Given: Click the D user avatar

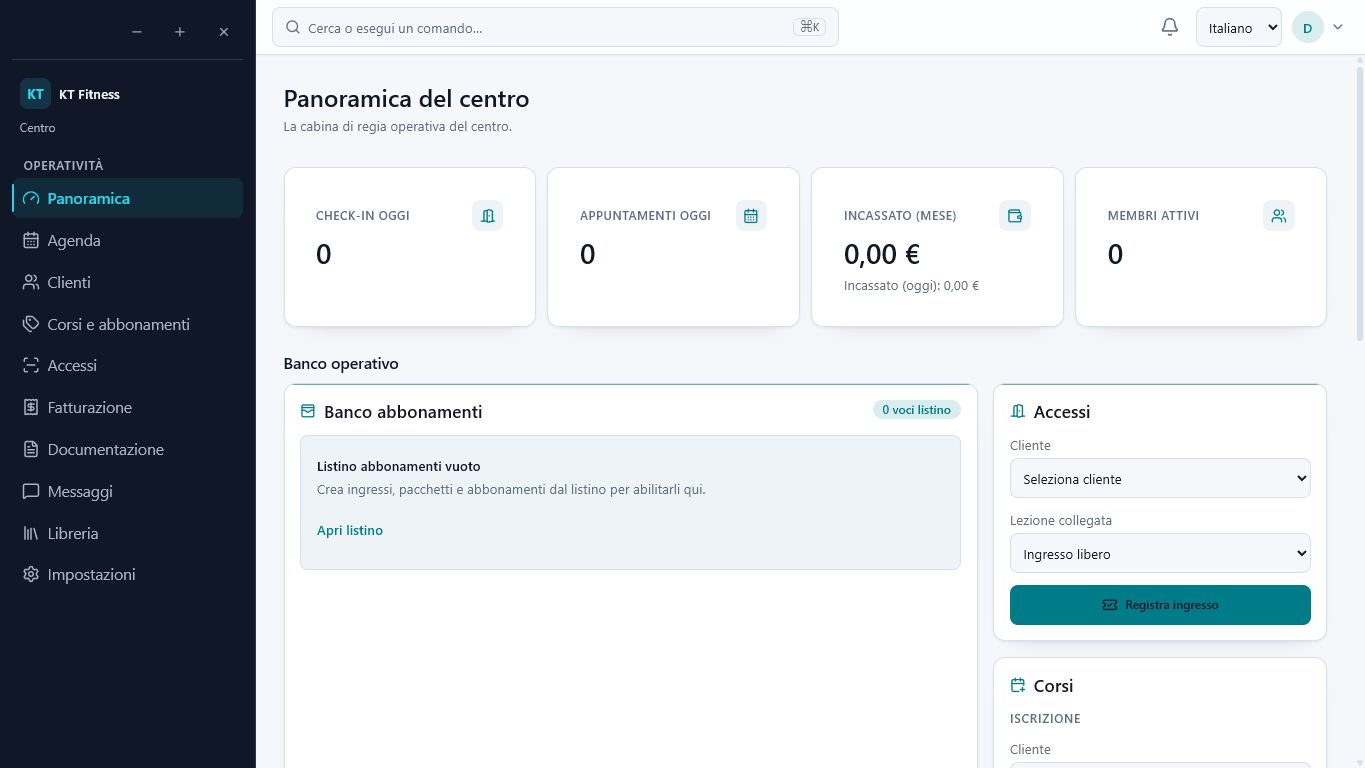Looking at the screenshot, I should tap(1308, 27).
